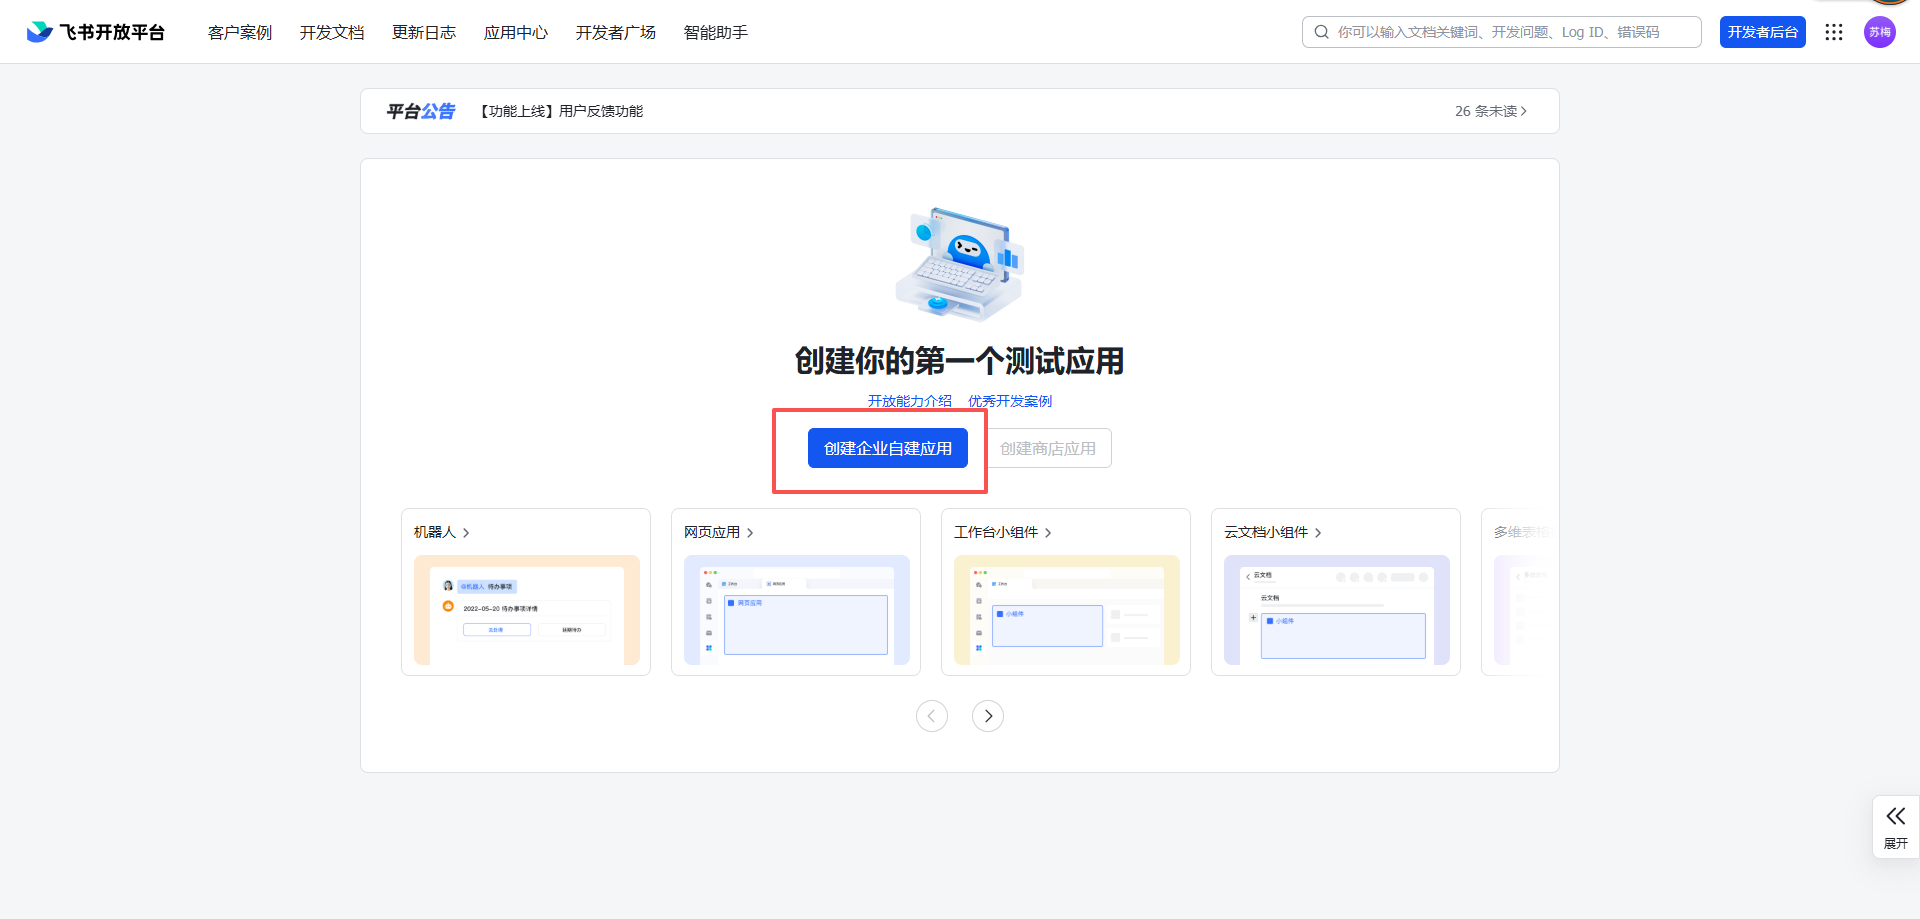Click the search magnifier icon
The width and height of the screenshot is (1920, 919).
(1321, 32)
